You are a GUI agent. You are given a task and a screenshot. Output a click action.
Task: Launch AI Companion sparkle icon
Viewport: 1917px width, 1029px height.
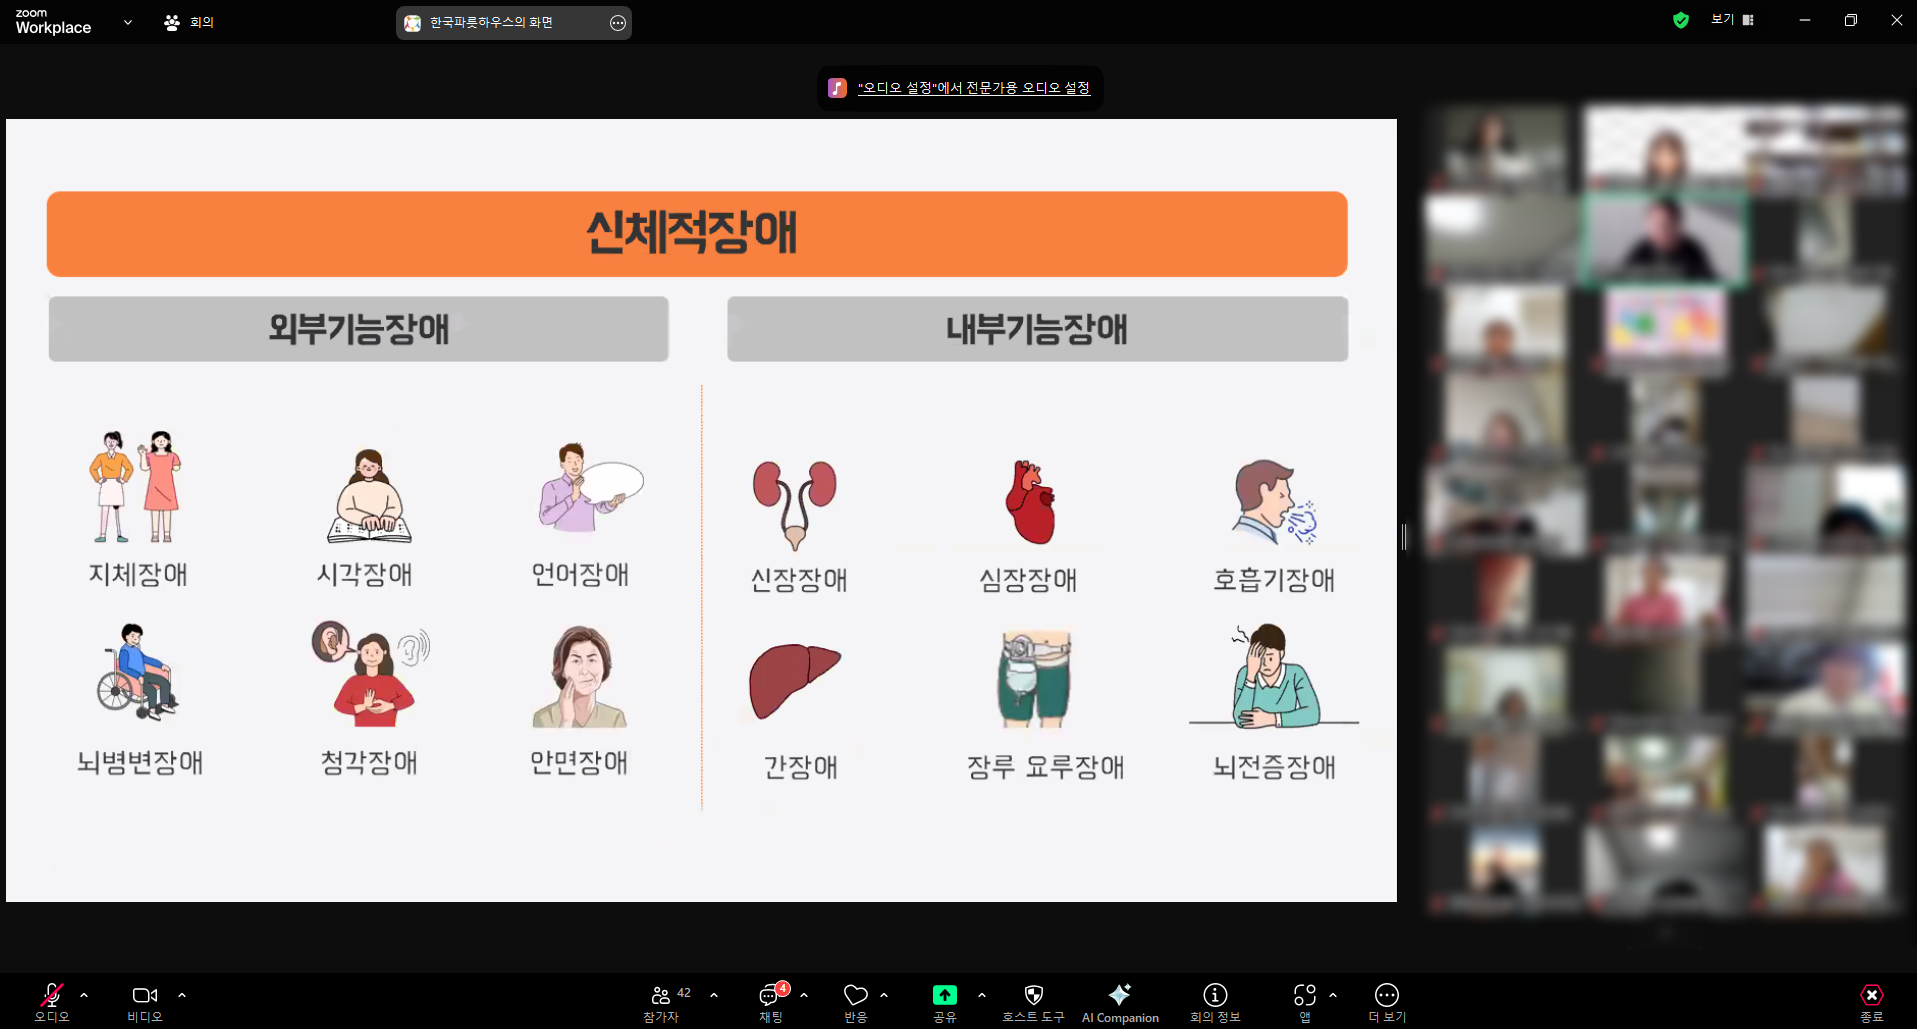[x=1120, y=1001]
